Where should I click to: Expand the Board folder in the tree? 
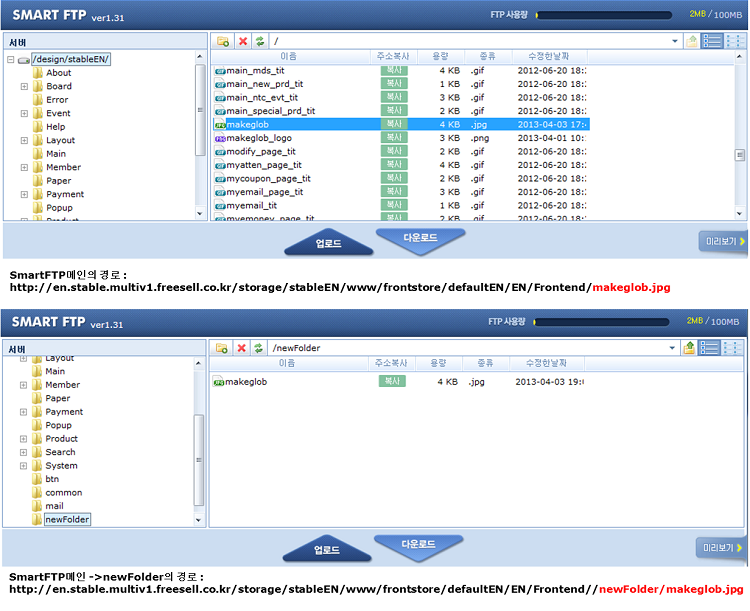[x=24, y=86]
